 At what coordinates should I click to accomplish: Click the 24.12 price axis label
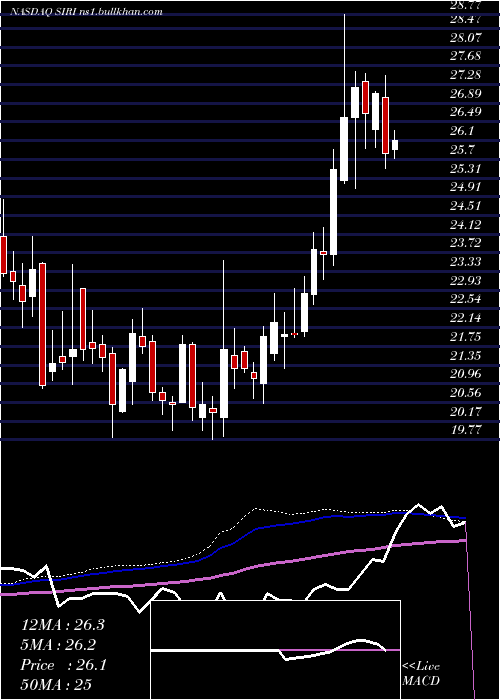(x=466, y=225)
